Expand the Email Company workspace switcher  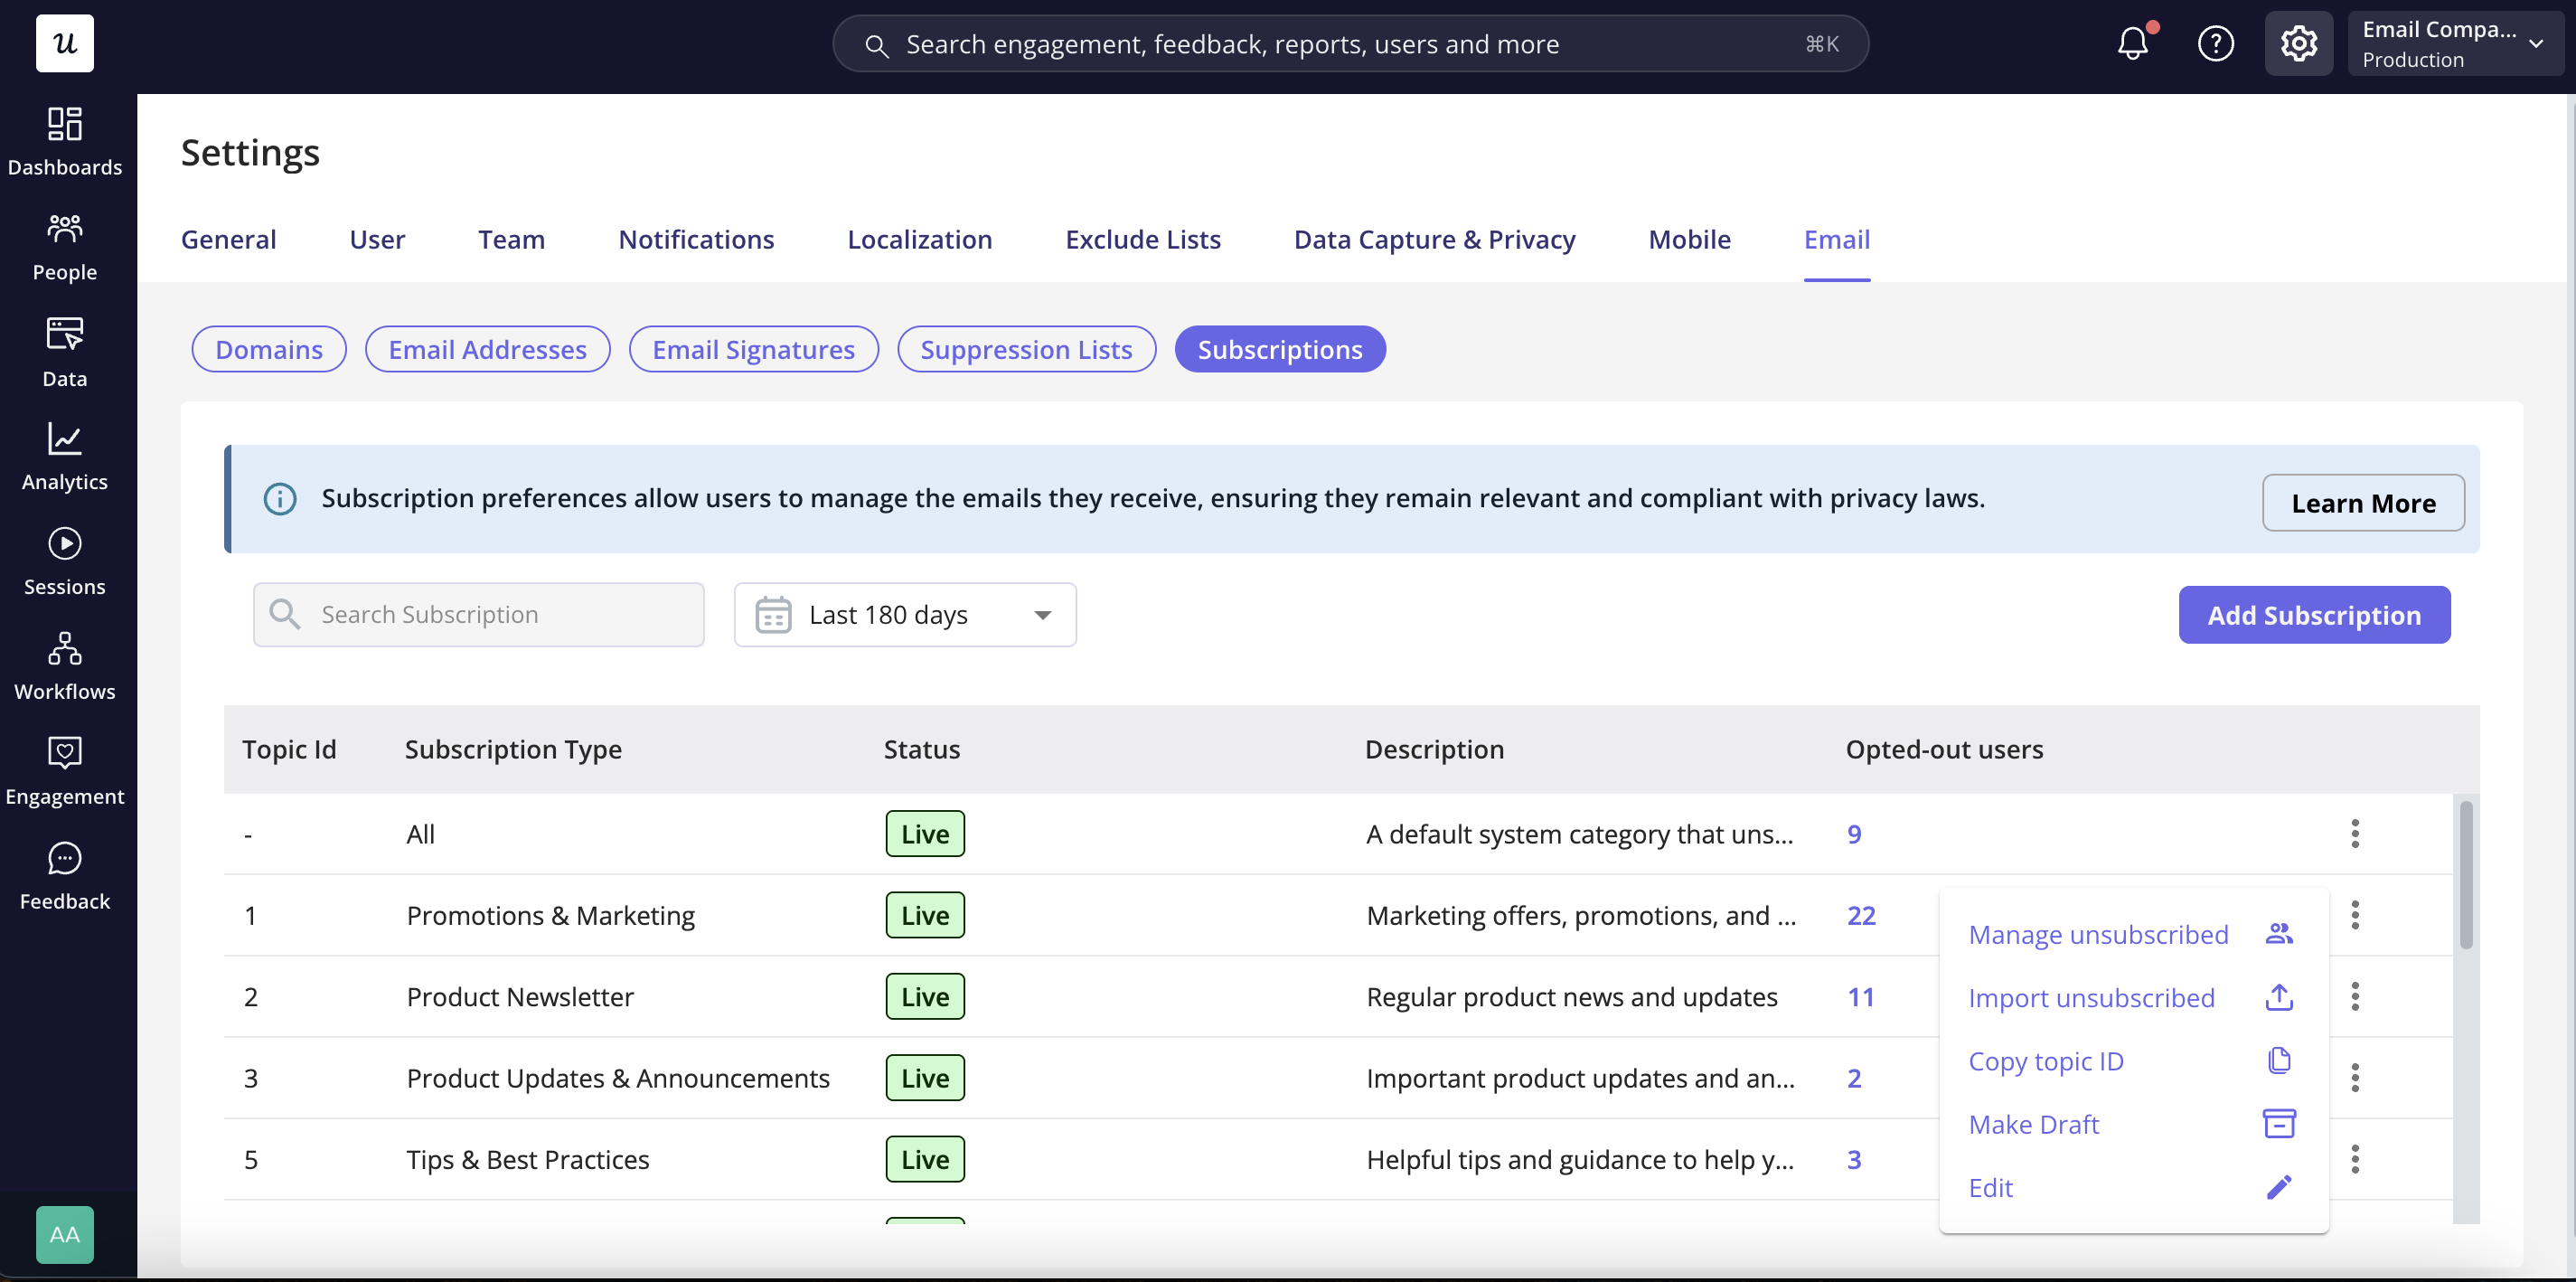click(2453, 43)
